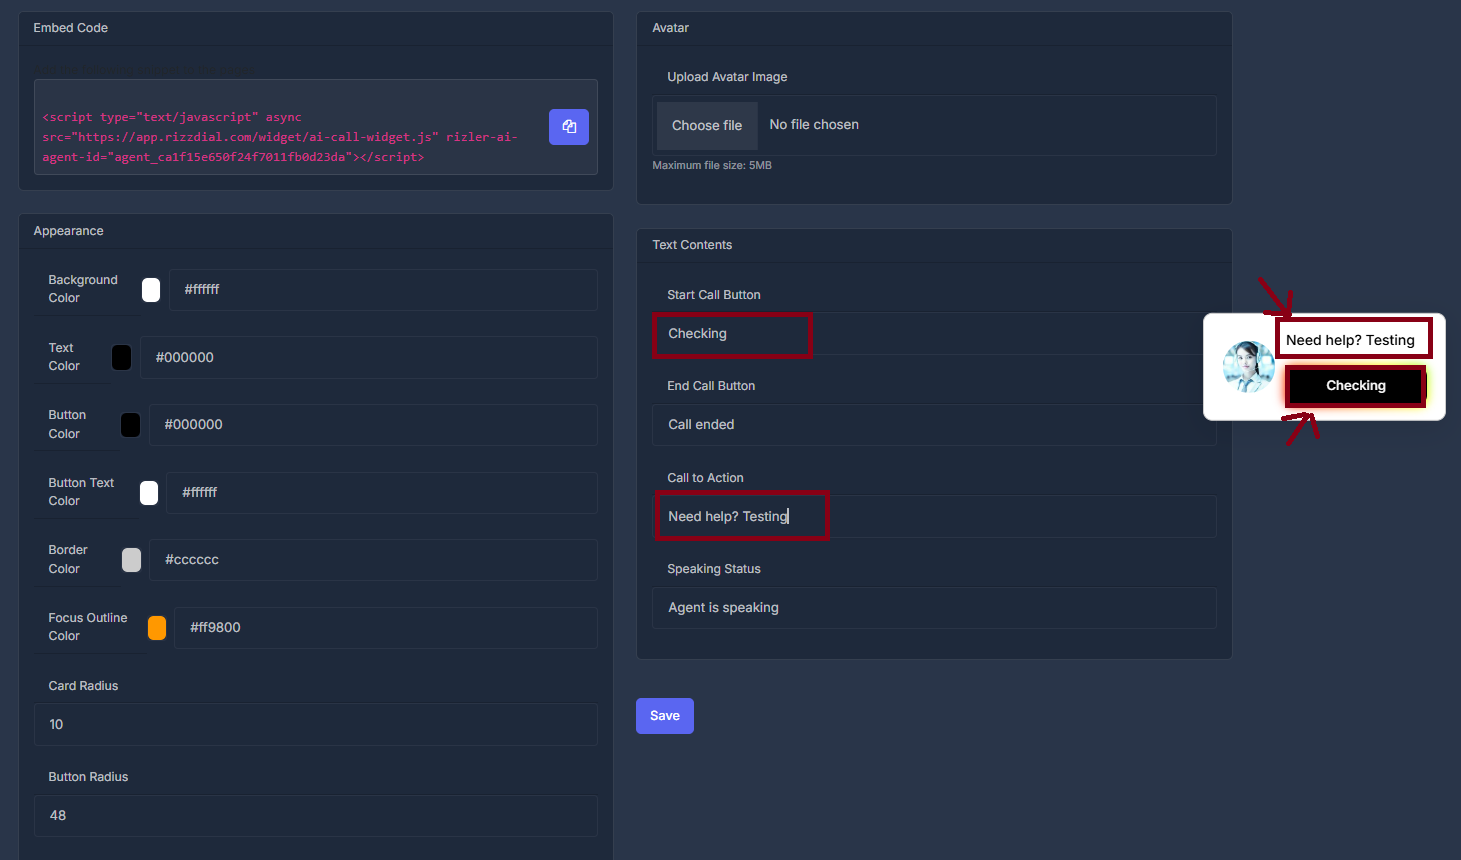Edit the Button Color hex field
Image resolution: width=1461 pixels, height=860 pixels.
(x=373, y=425)
